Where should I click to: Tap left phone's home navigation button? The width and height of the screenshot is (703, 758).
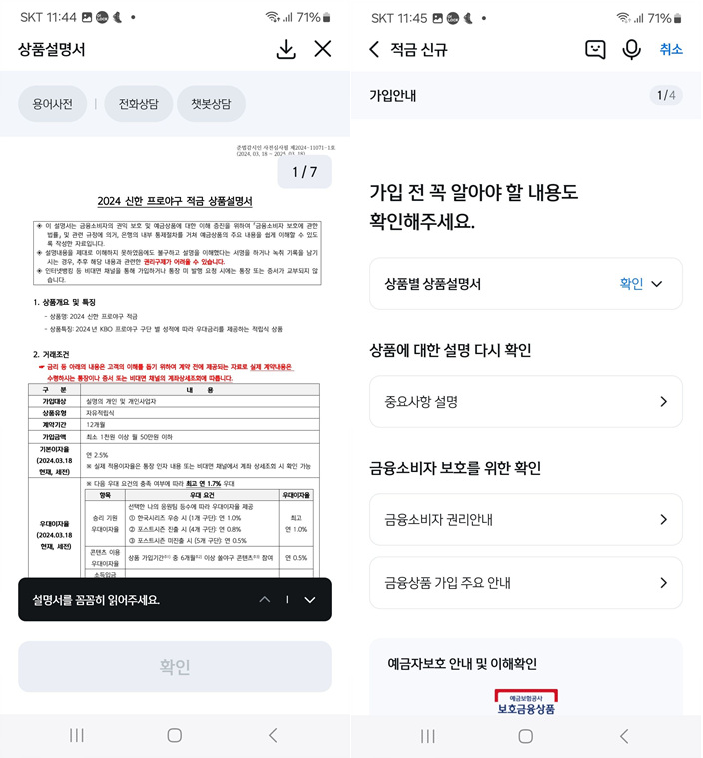175,735
